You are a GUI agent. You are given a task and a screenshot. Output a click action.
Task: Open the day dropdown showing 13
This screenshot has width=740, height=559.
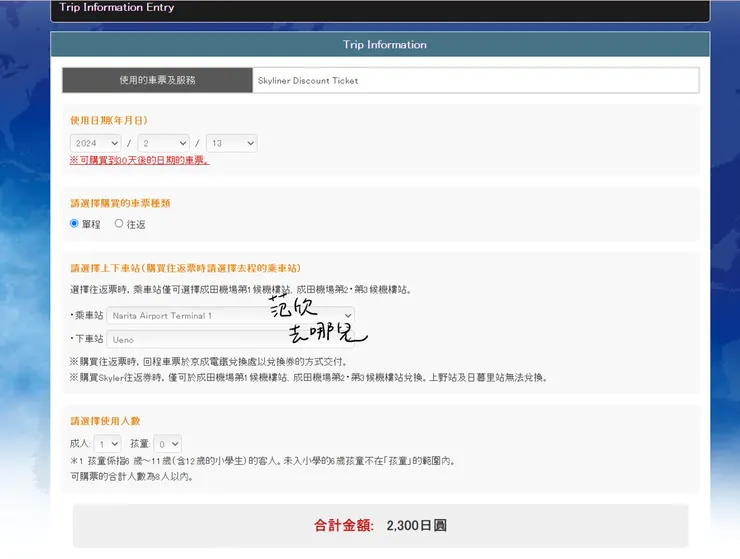click(232, 143)
